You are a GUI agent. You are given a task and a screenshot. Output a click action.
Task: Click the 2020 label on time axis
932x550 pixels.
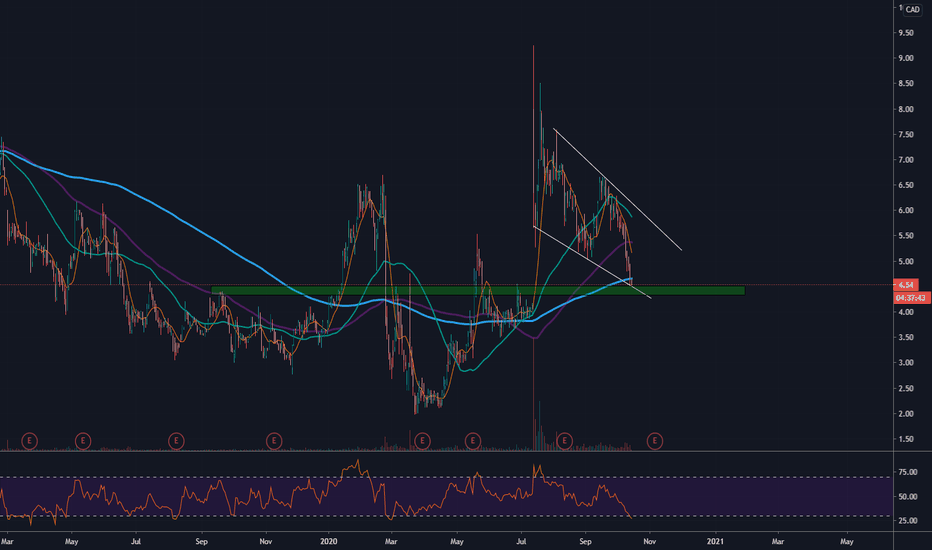click(x=329, y=542)
